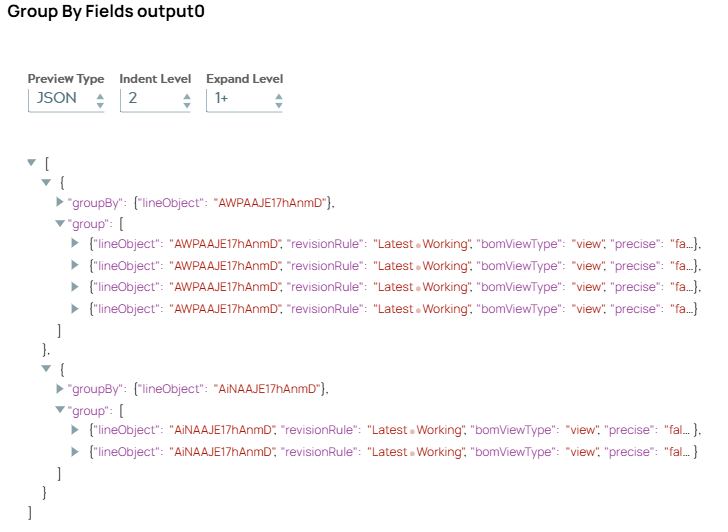Select the "AWPAAJE17hAnmD" value in first groupBy
Image resolution: width=728 pixels, height=532 pixels.
270,203
